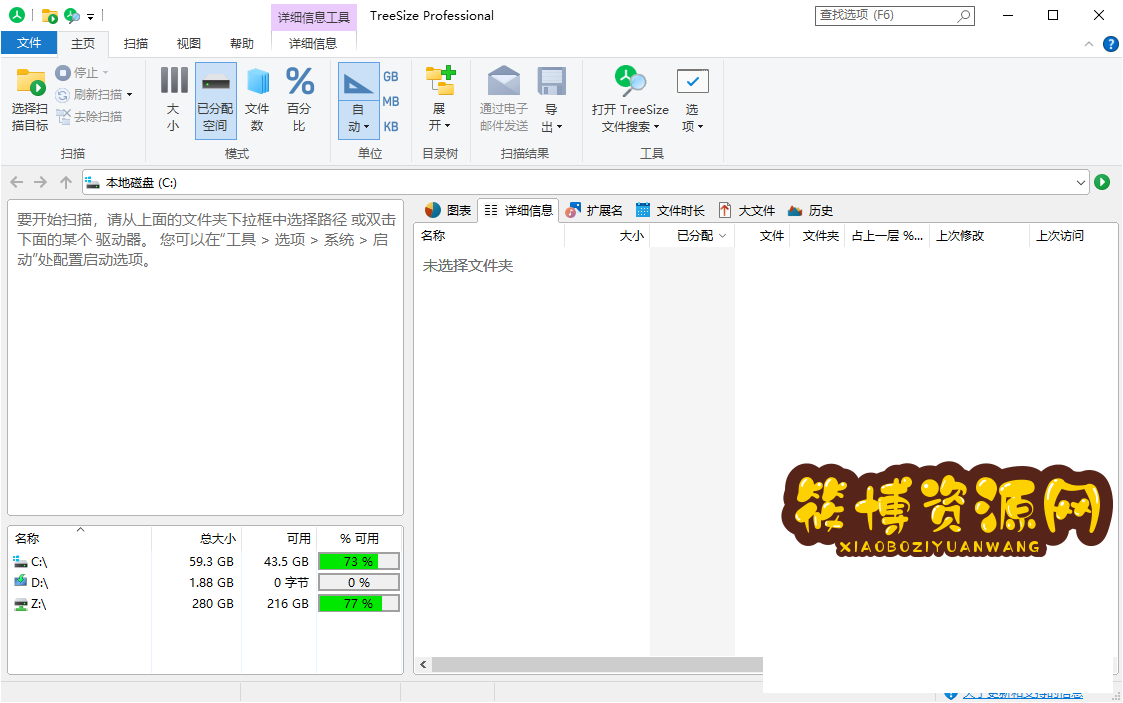Select the C:\ drive row
Viewport: 1123px width, 703px height.
click(206, 562)
